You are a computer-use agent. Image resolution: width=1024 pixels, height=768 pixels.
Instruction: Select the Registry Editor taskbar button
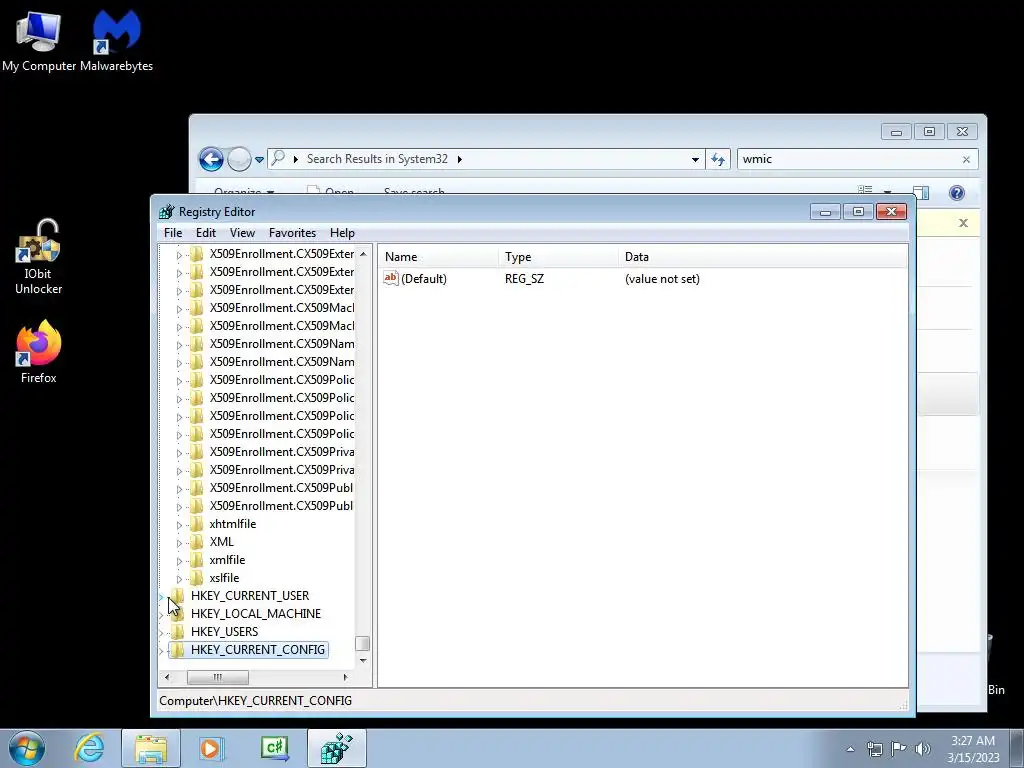click(337, 748)
